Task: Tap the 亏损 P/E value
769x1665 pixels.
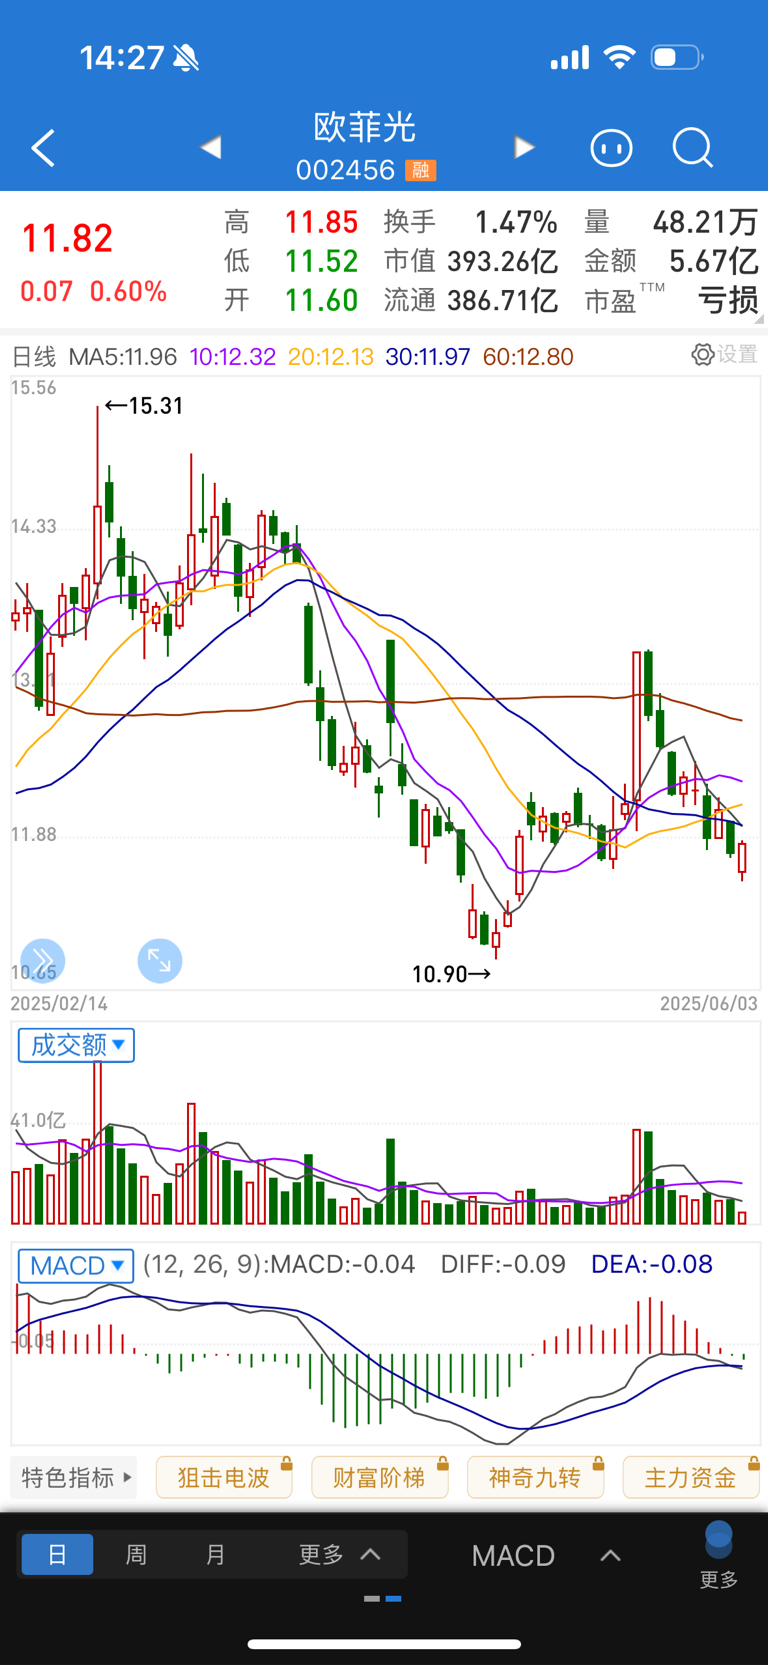Action: point(729,300)
